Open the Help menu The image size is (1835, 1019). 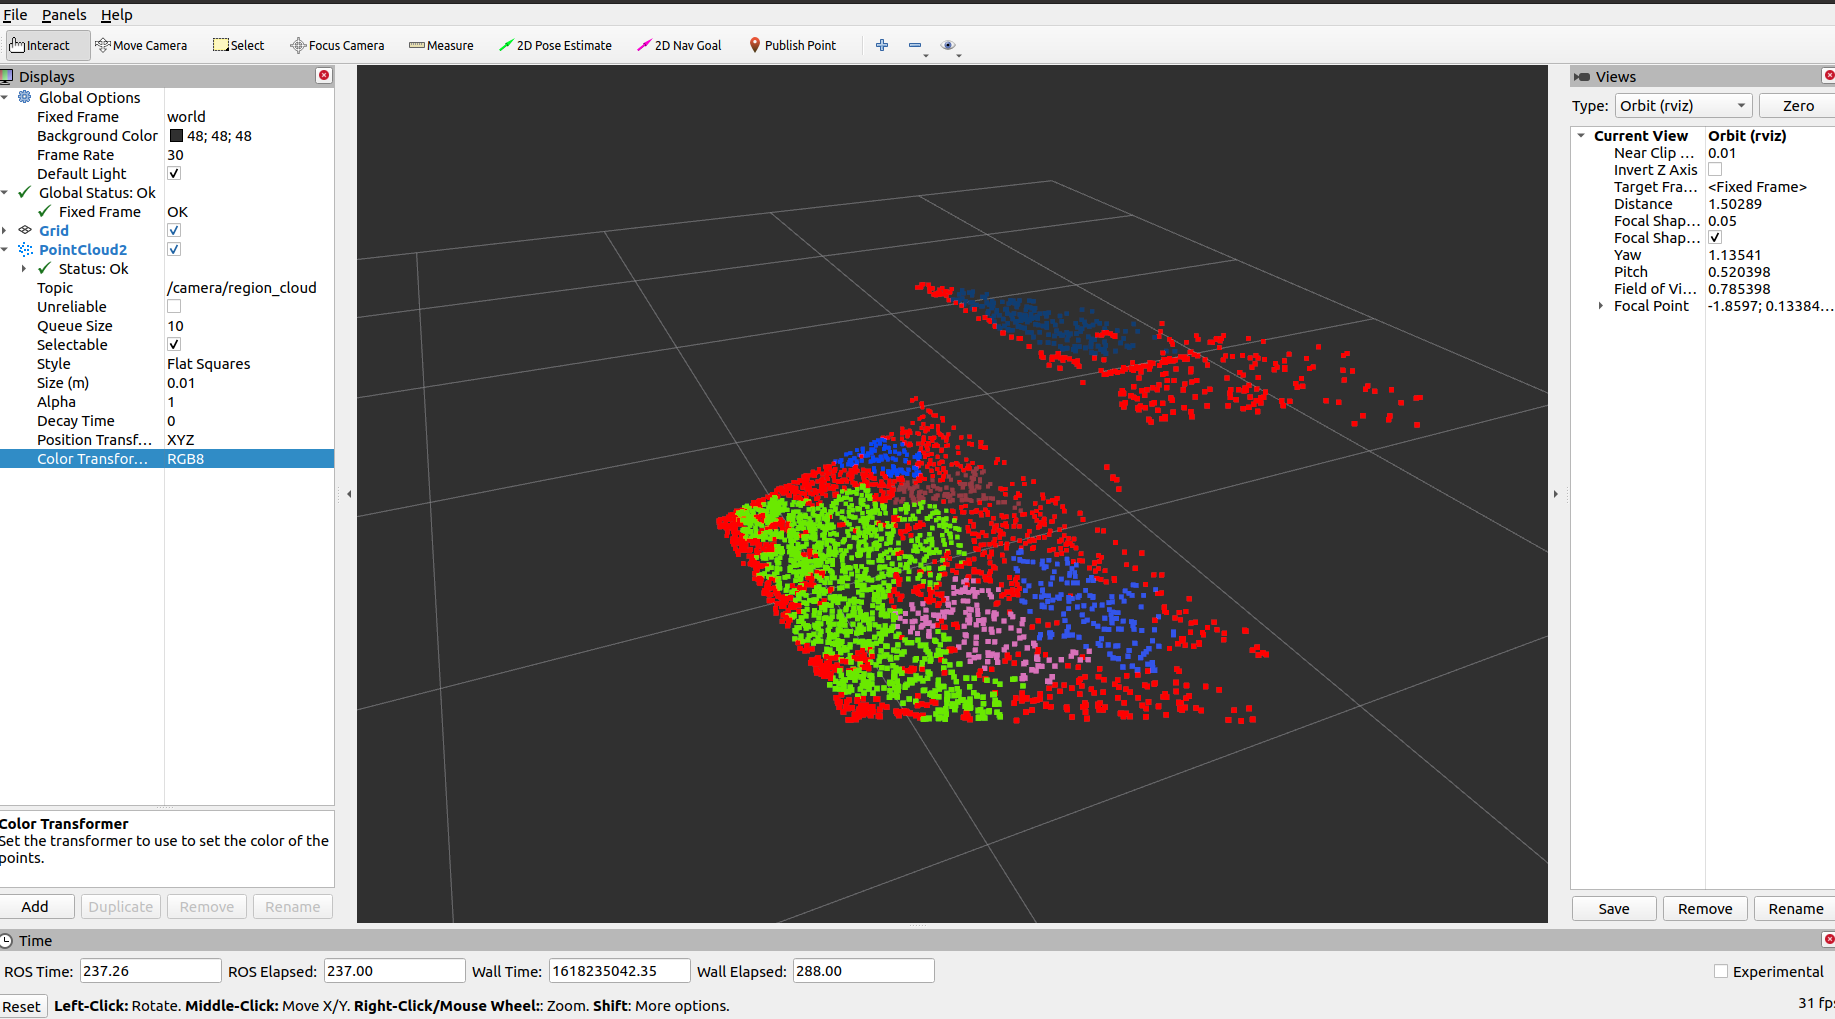[x=117, y=14]
